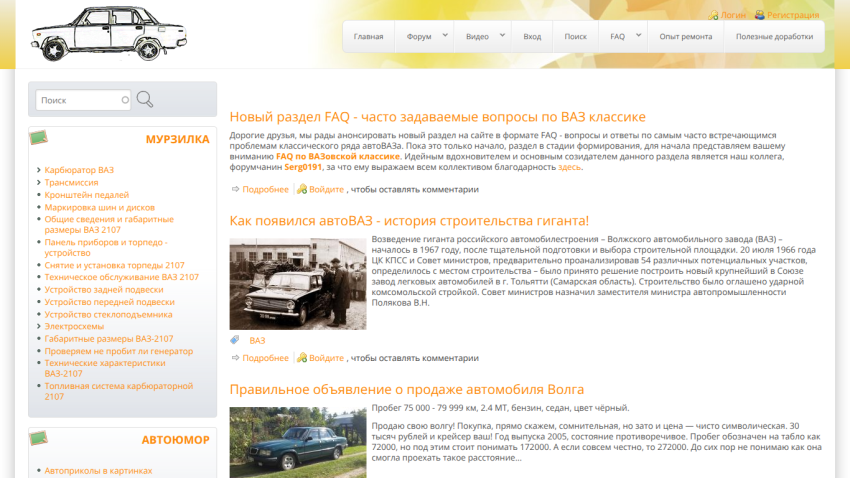The width and height of the screenshot is (850, 478).
Task: Expand the Видео menu arrow
Action: point(503,35)
